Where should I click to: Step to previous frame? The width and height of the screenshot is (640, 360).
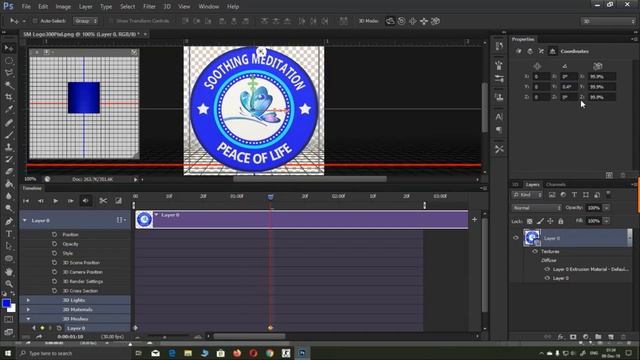[x=41, y=200]
